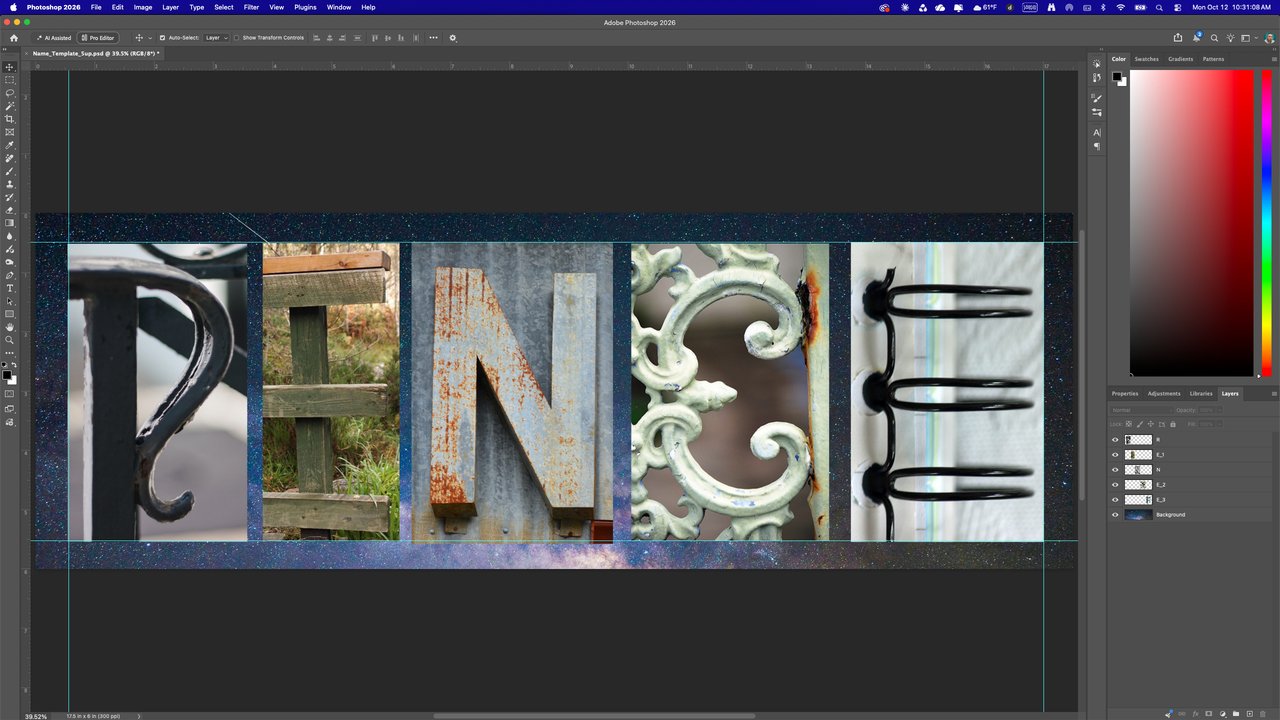Switch to the Swatches tab

pos(1146,59)
